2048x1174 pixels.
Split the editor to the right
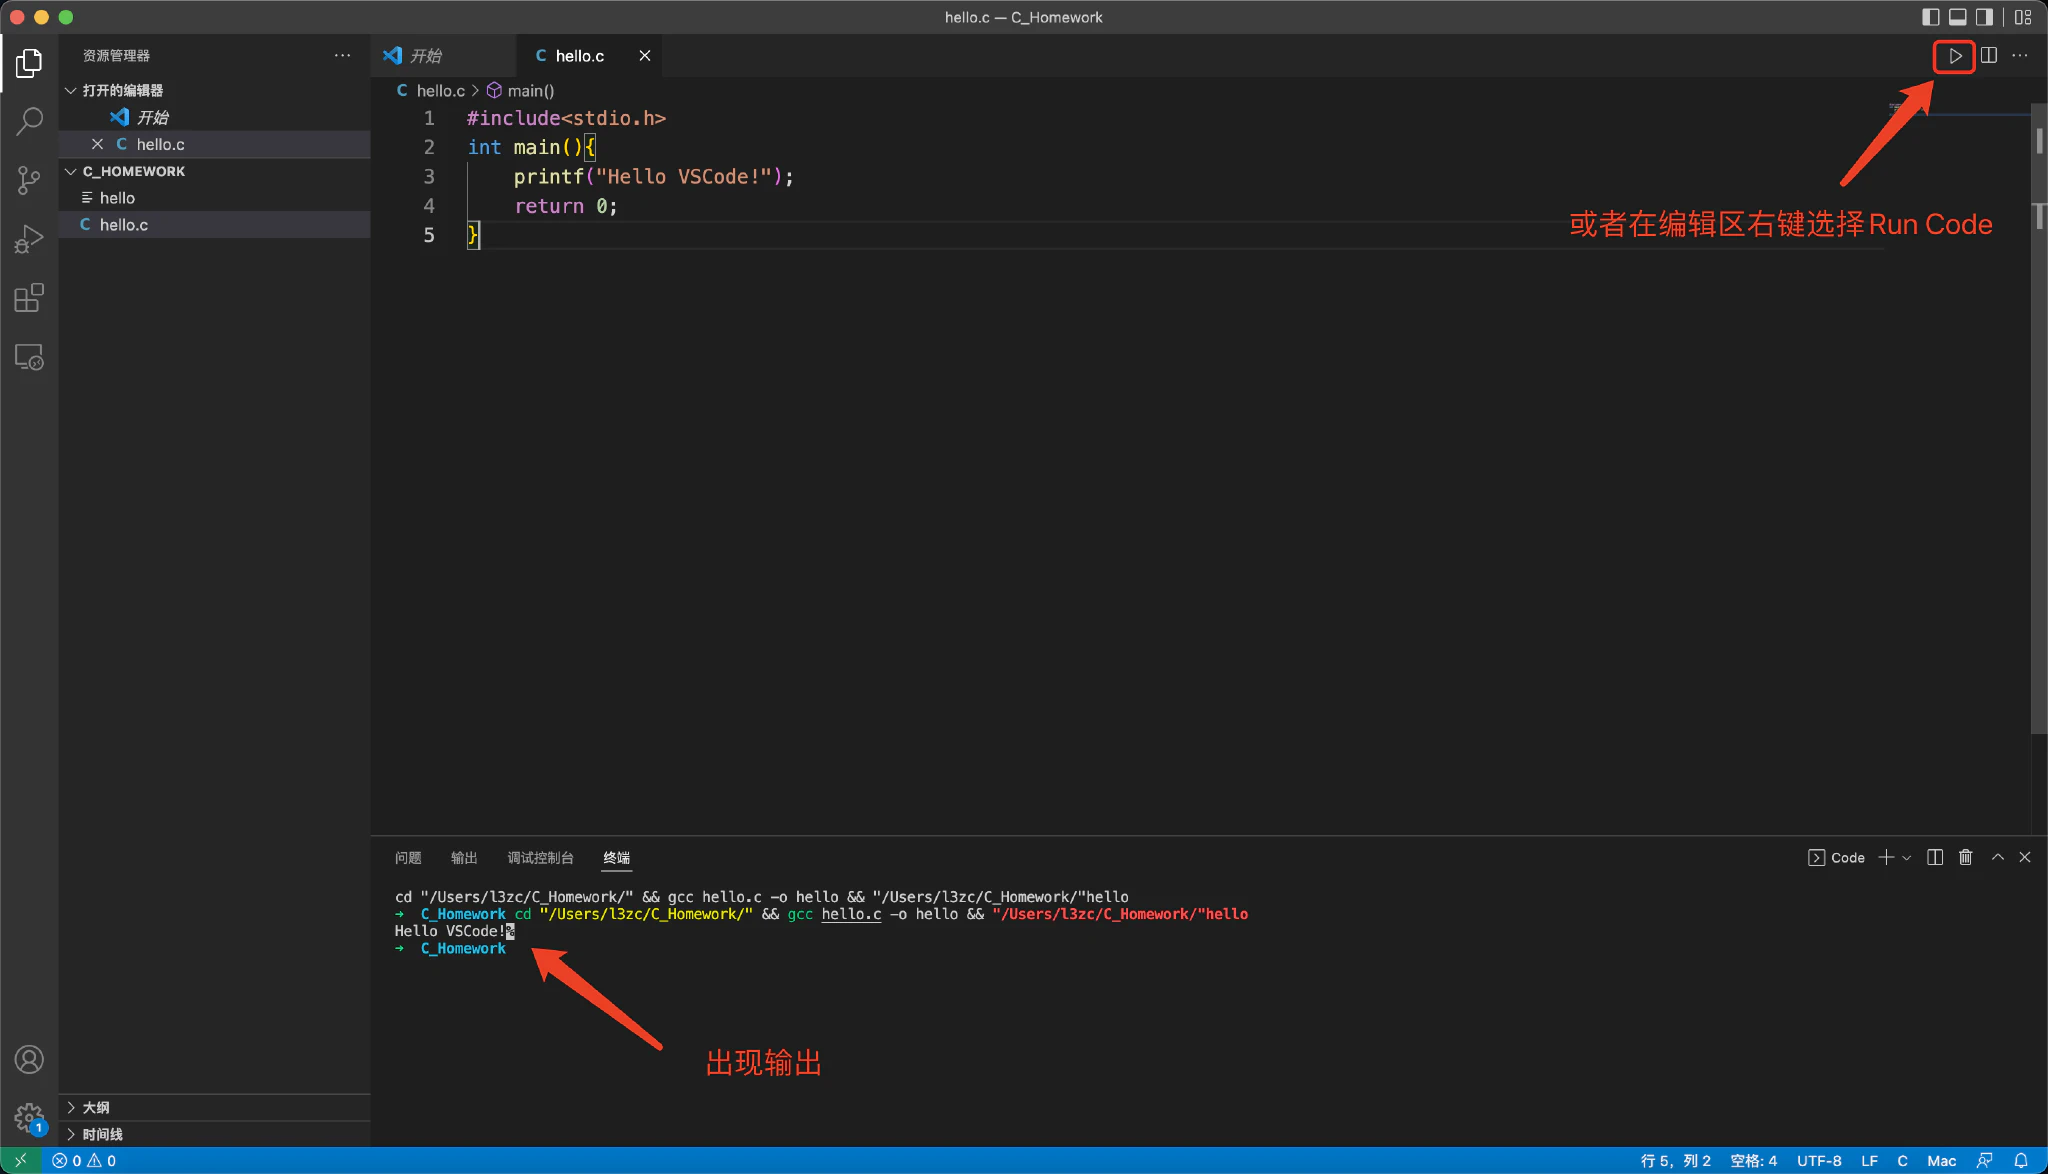[x=1989, y=56]
